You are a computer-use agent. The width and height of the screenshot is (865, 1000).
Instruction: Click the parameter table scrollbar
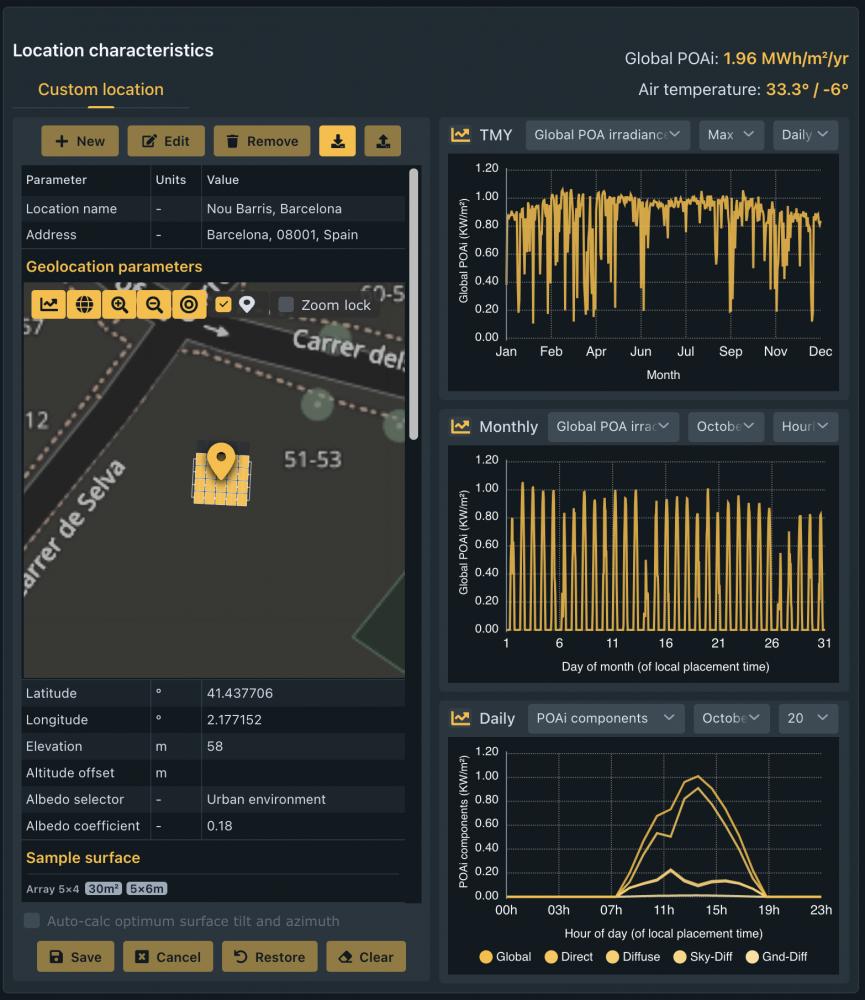tap(413, 304)
